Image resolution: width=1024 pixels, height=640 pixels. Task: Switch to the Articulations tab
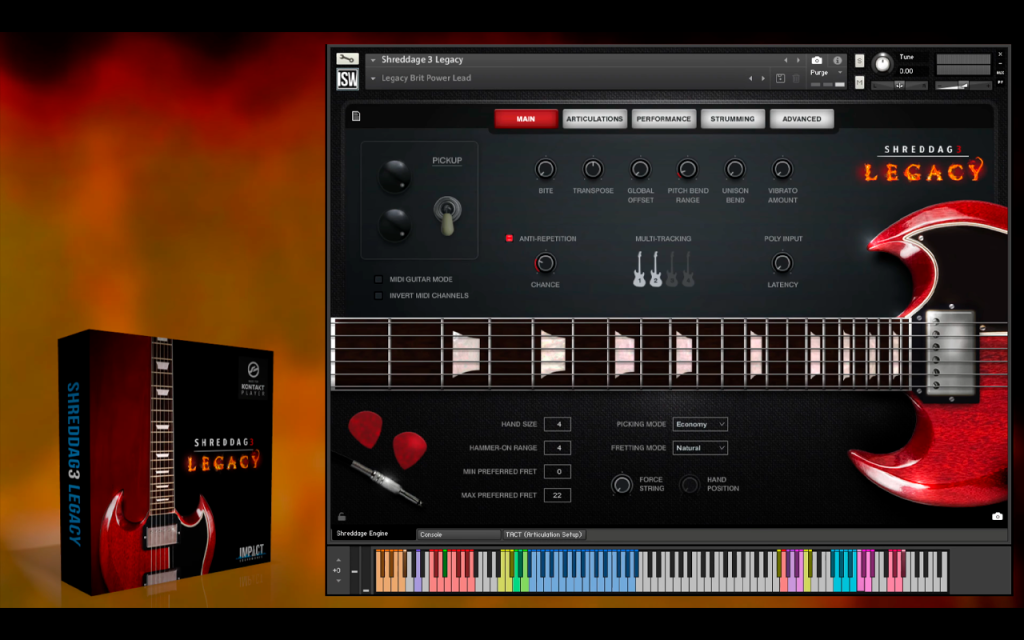point(594,119)
